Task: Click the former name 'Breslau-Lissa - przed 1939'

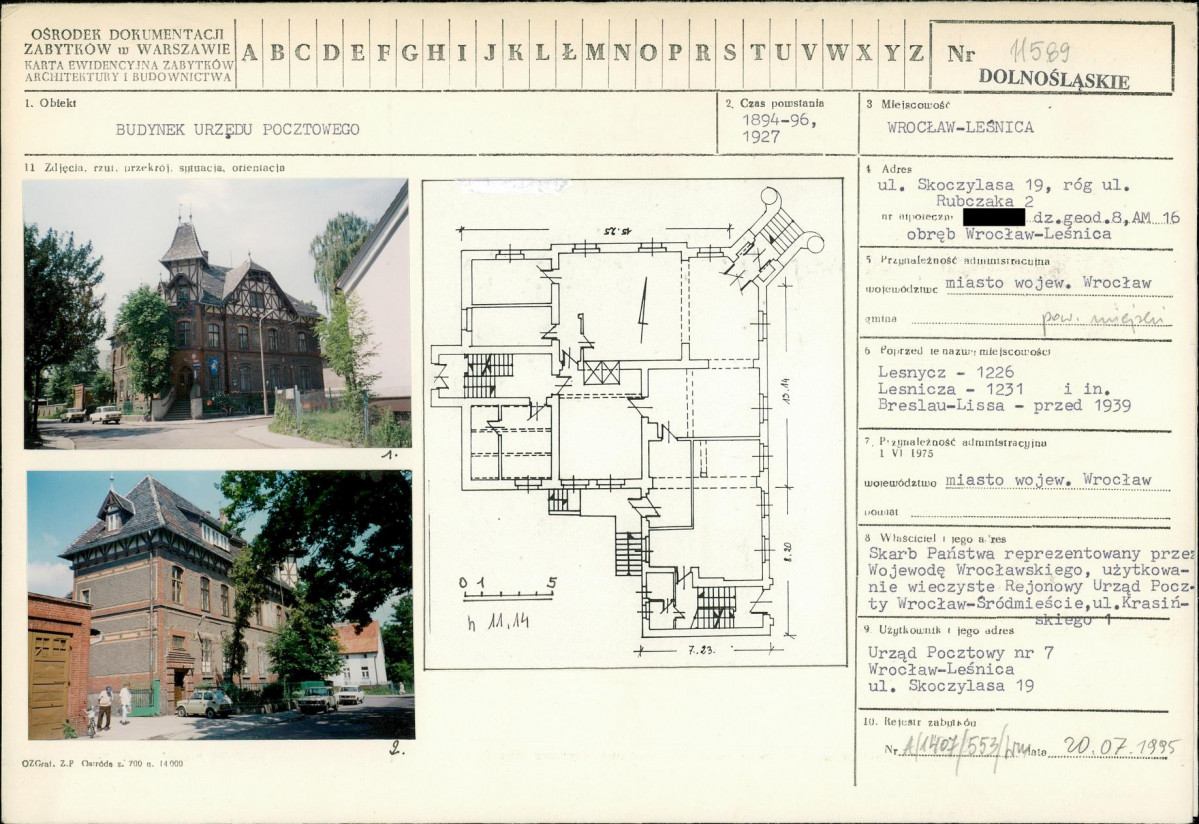Action: point(1004,405)
